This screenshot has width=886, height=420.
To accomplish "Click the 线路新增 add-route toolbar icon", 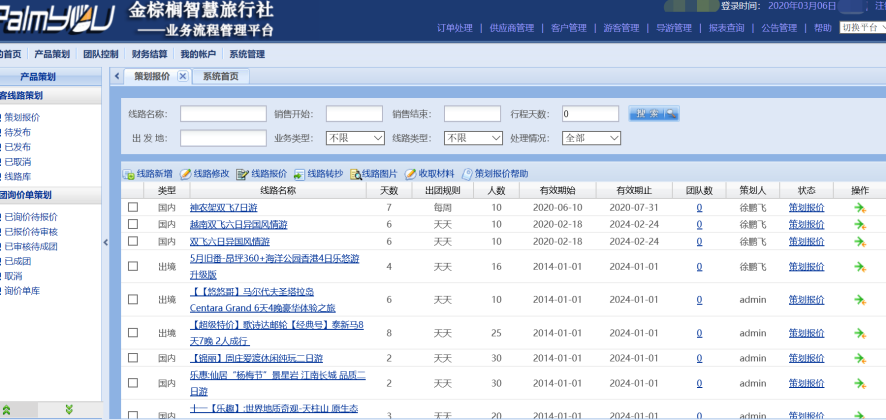I will 129,174.
